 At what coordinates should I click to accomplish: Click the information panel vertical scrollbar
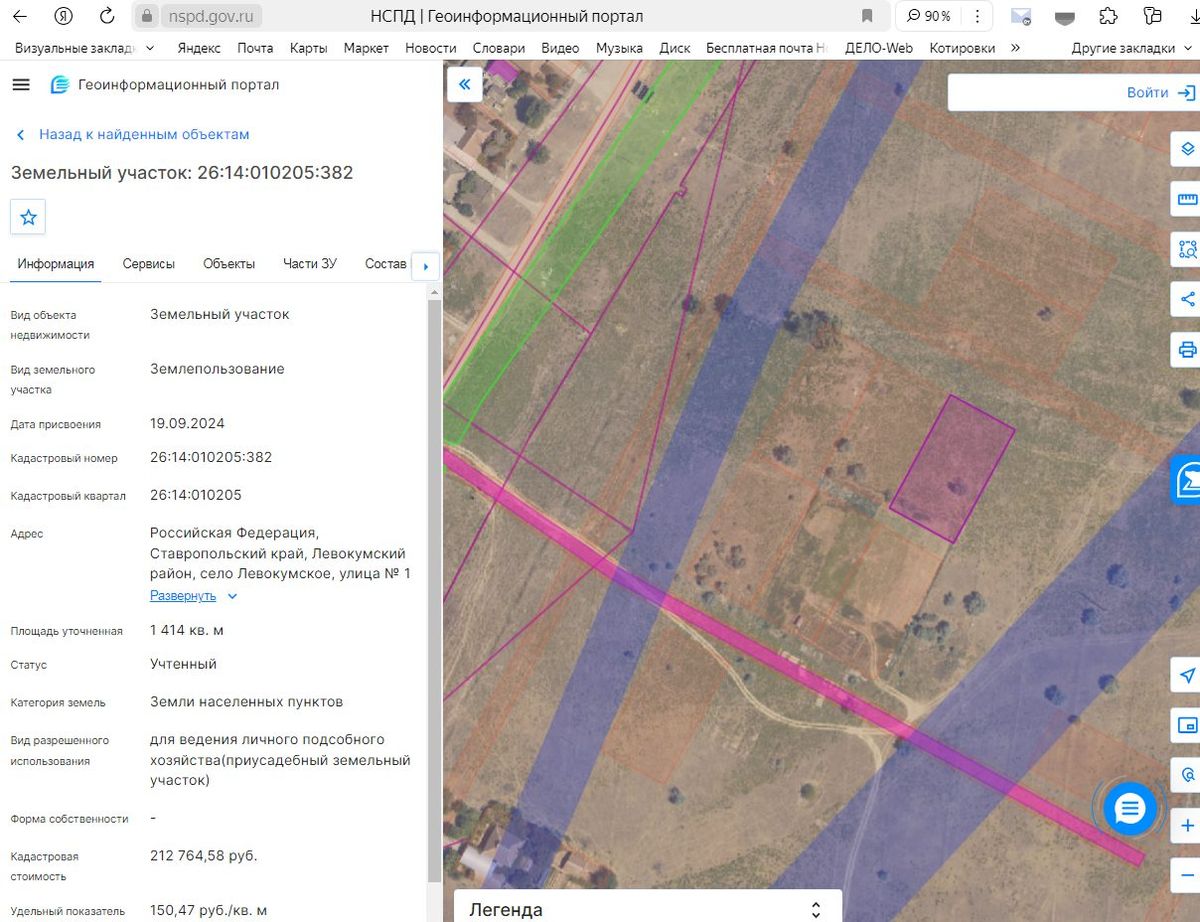coord(435,590)
